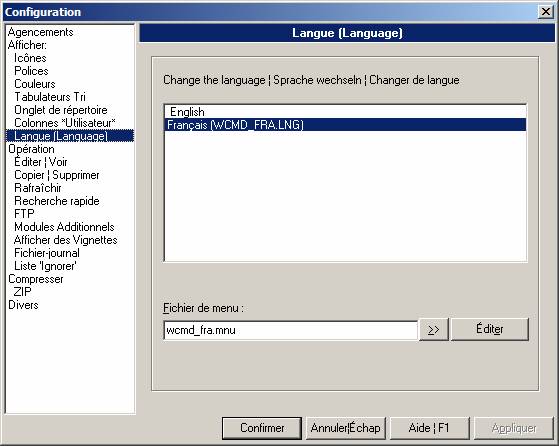Click the Éditer button
Screen dimensions: 559x446
(x=490, y=329)
